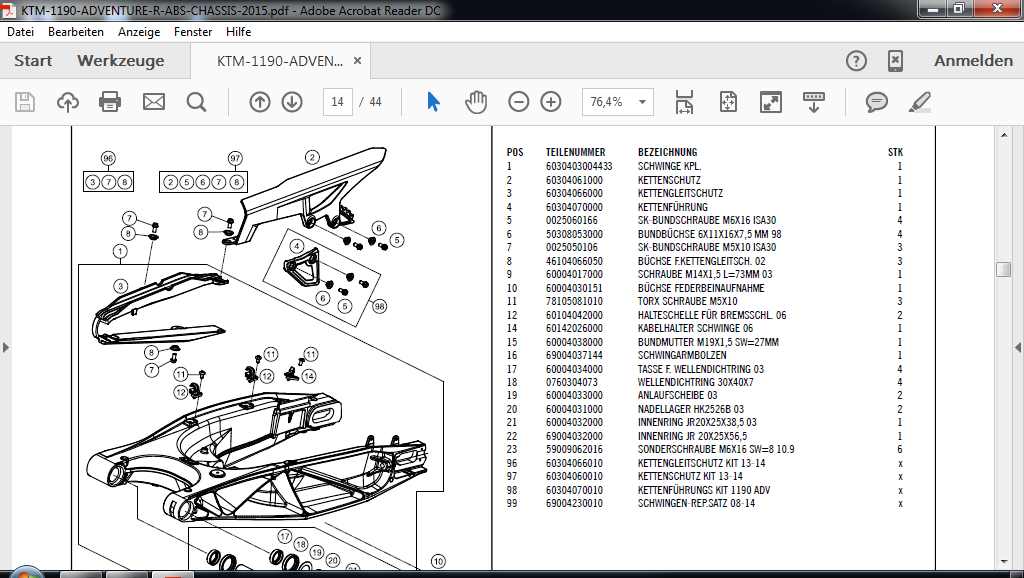Click the Anmelden sign-in button
Screen dimensions: 1024x578
973,61
